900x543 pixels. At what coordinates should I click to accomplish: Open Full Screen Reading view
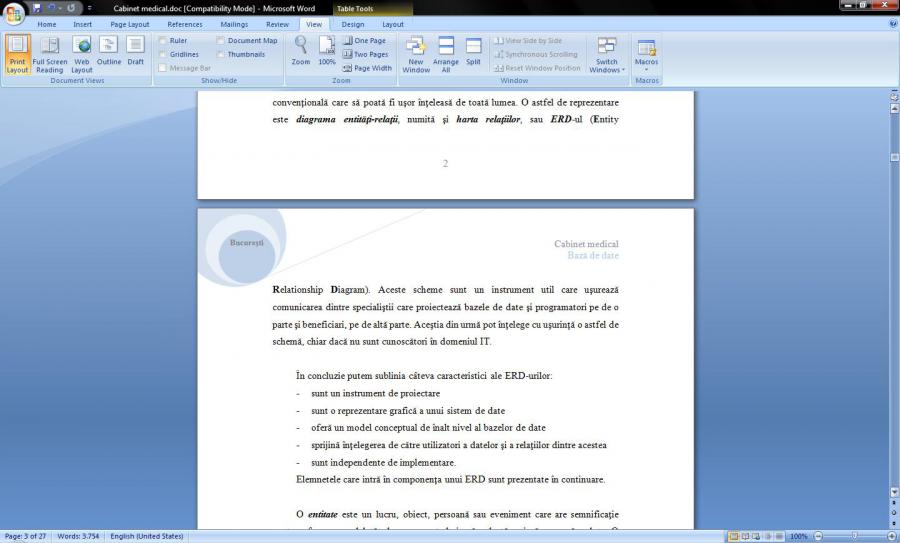[50, 54]
